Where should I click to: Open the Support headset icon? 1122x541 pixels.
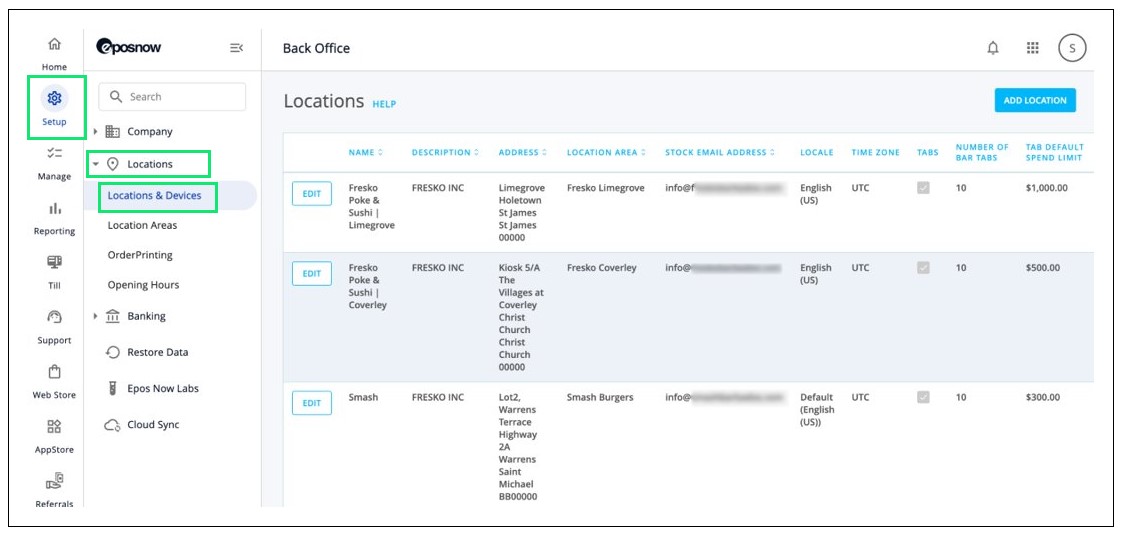coord(54,317)
